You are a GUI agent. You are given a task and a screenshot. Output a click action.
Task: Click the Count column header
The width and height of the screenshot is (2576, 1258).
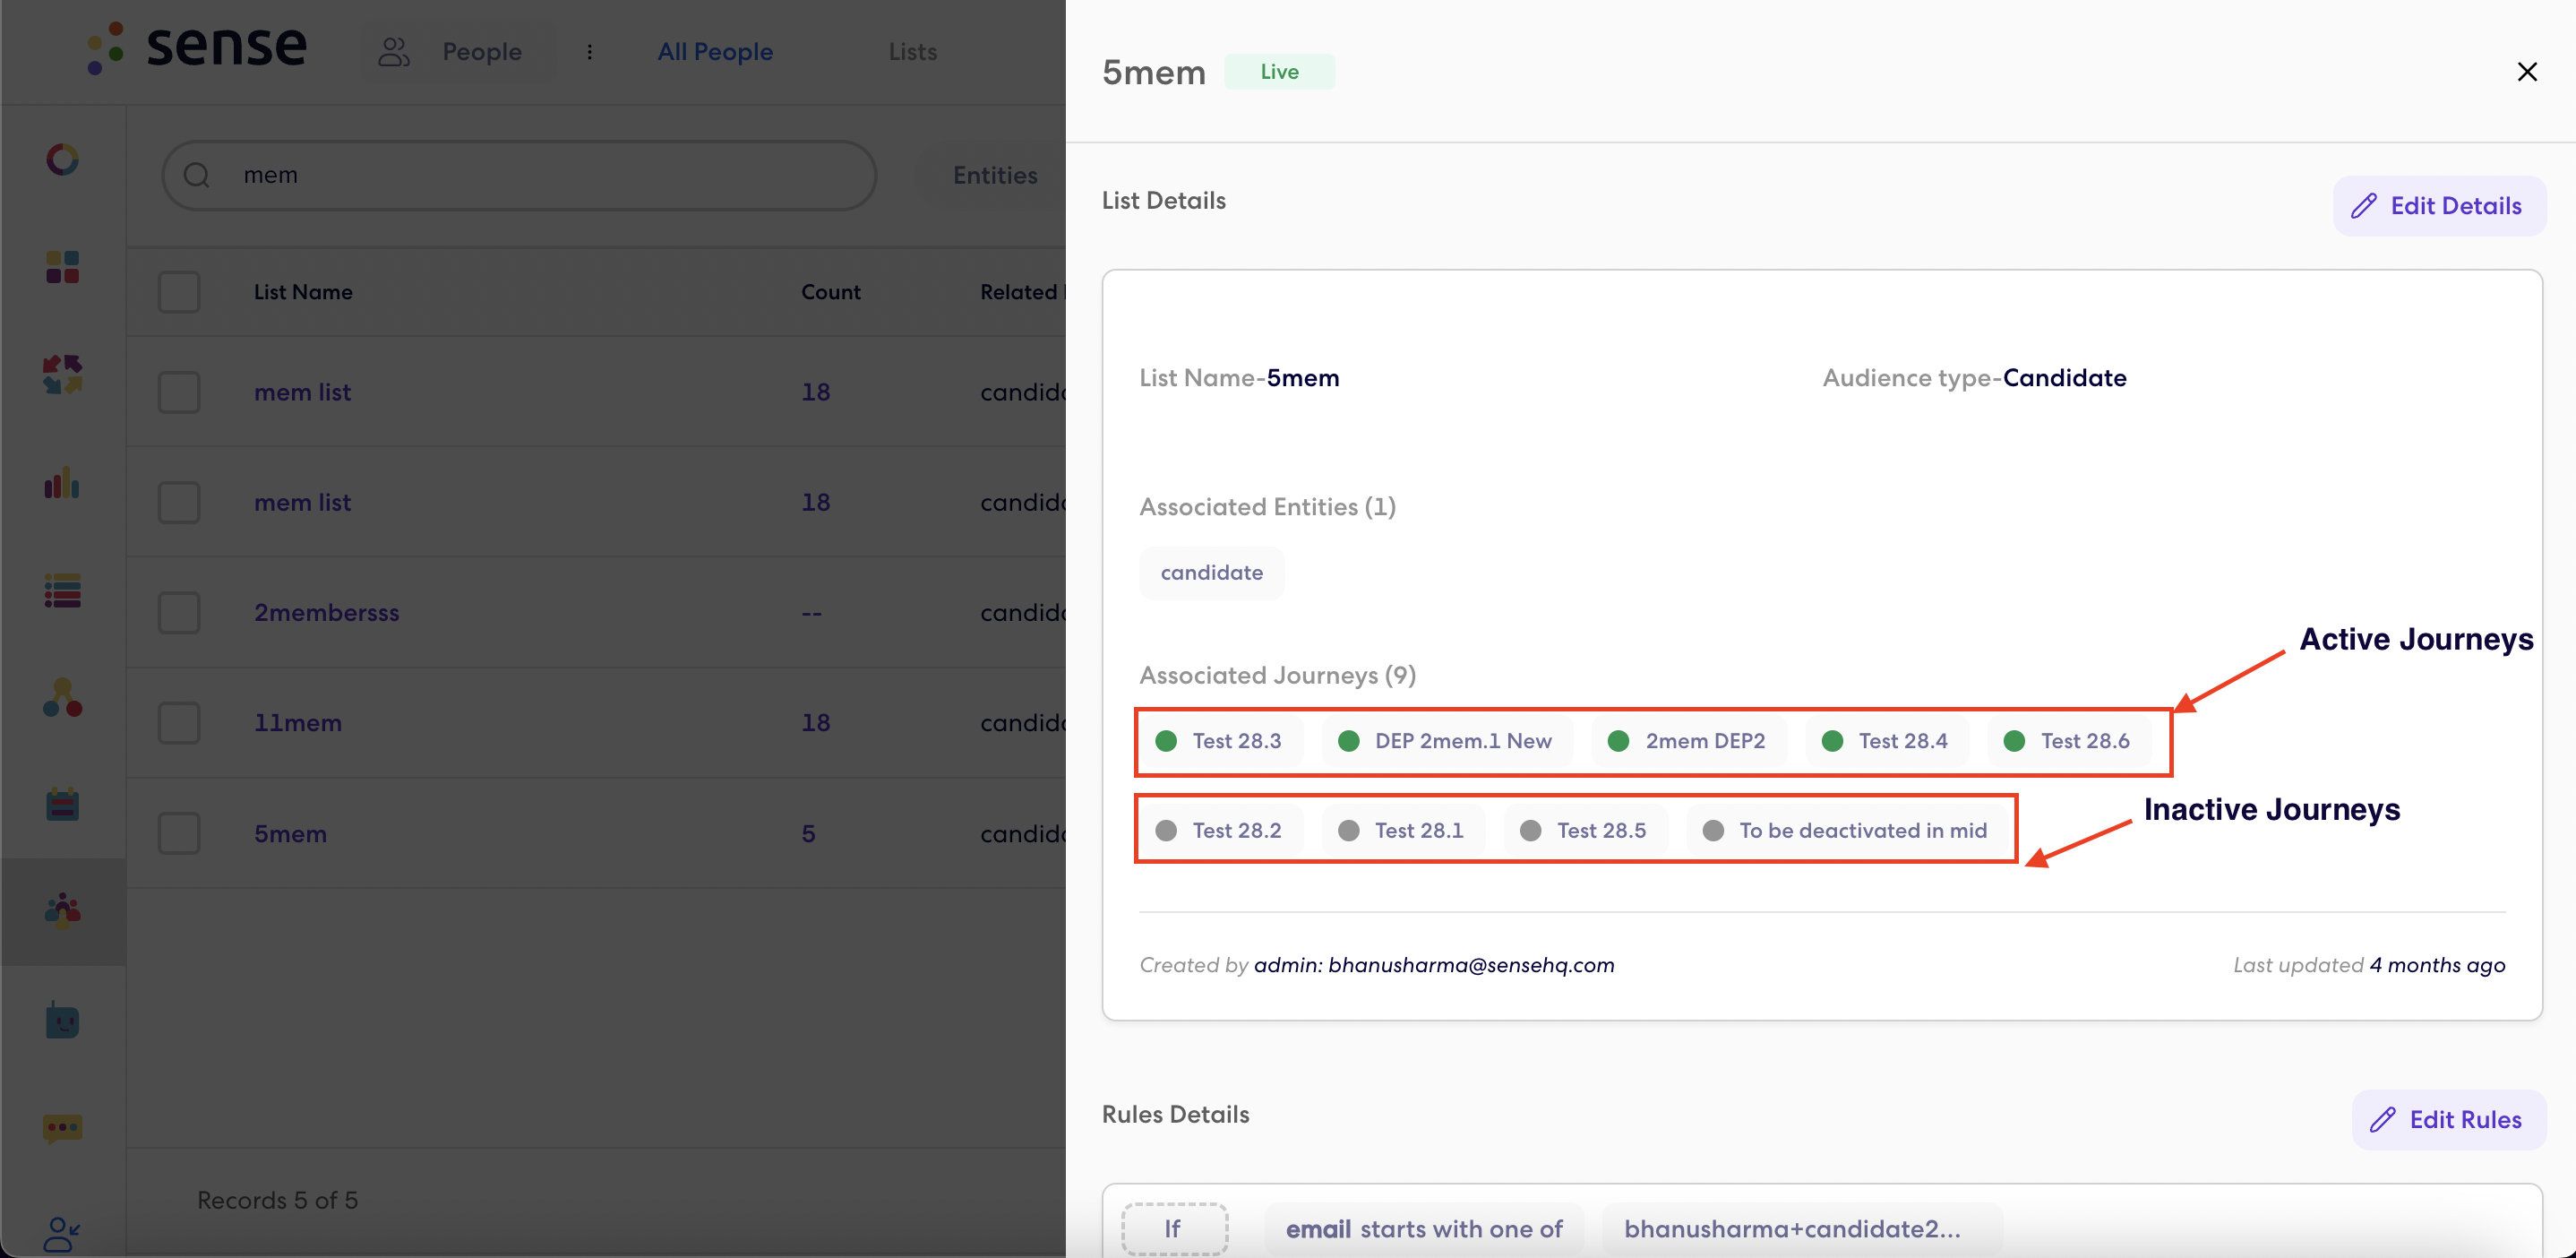(x=830, y=292)
